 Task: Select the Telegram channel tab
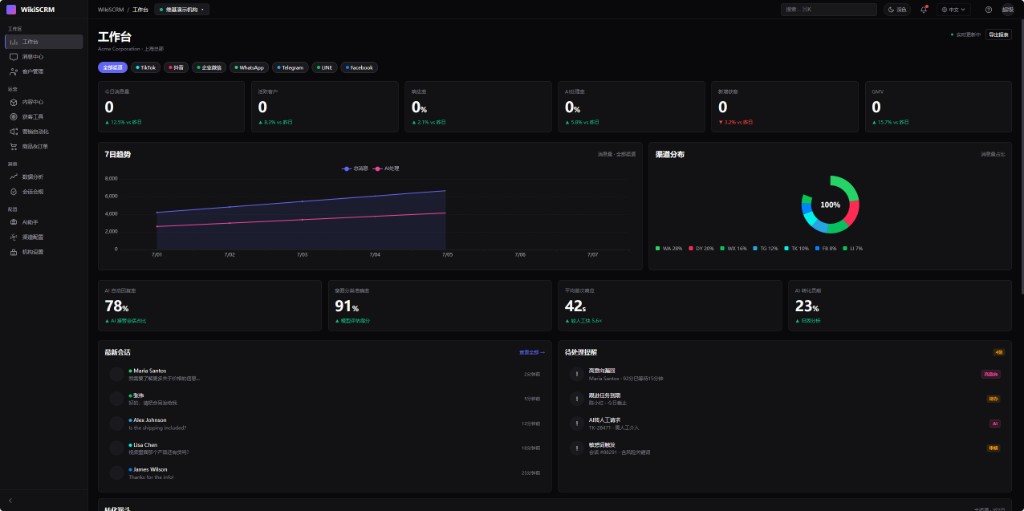click(290, 67)
